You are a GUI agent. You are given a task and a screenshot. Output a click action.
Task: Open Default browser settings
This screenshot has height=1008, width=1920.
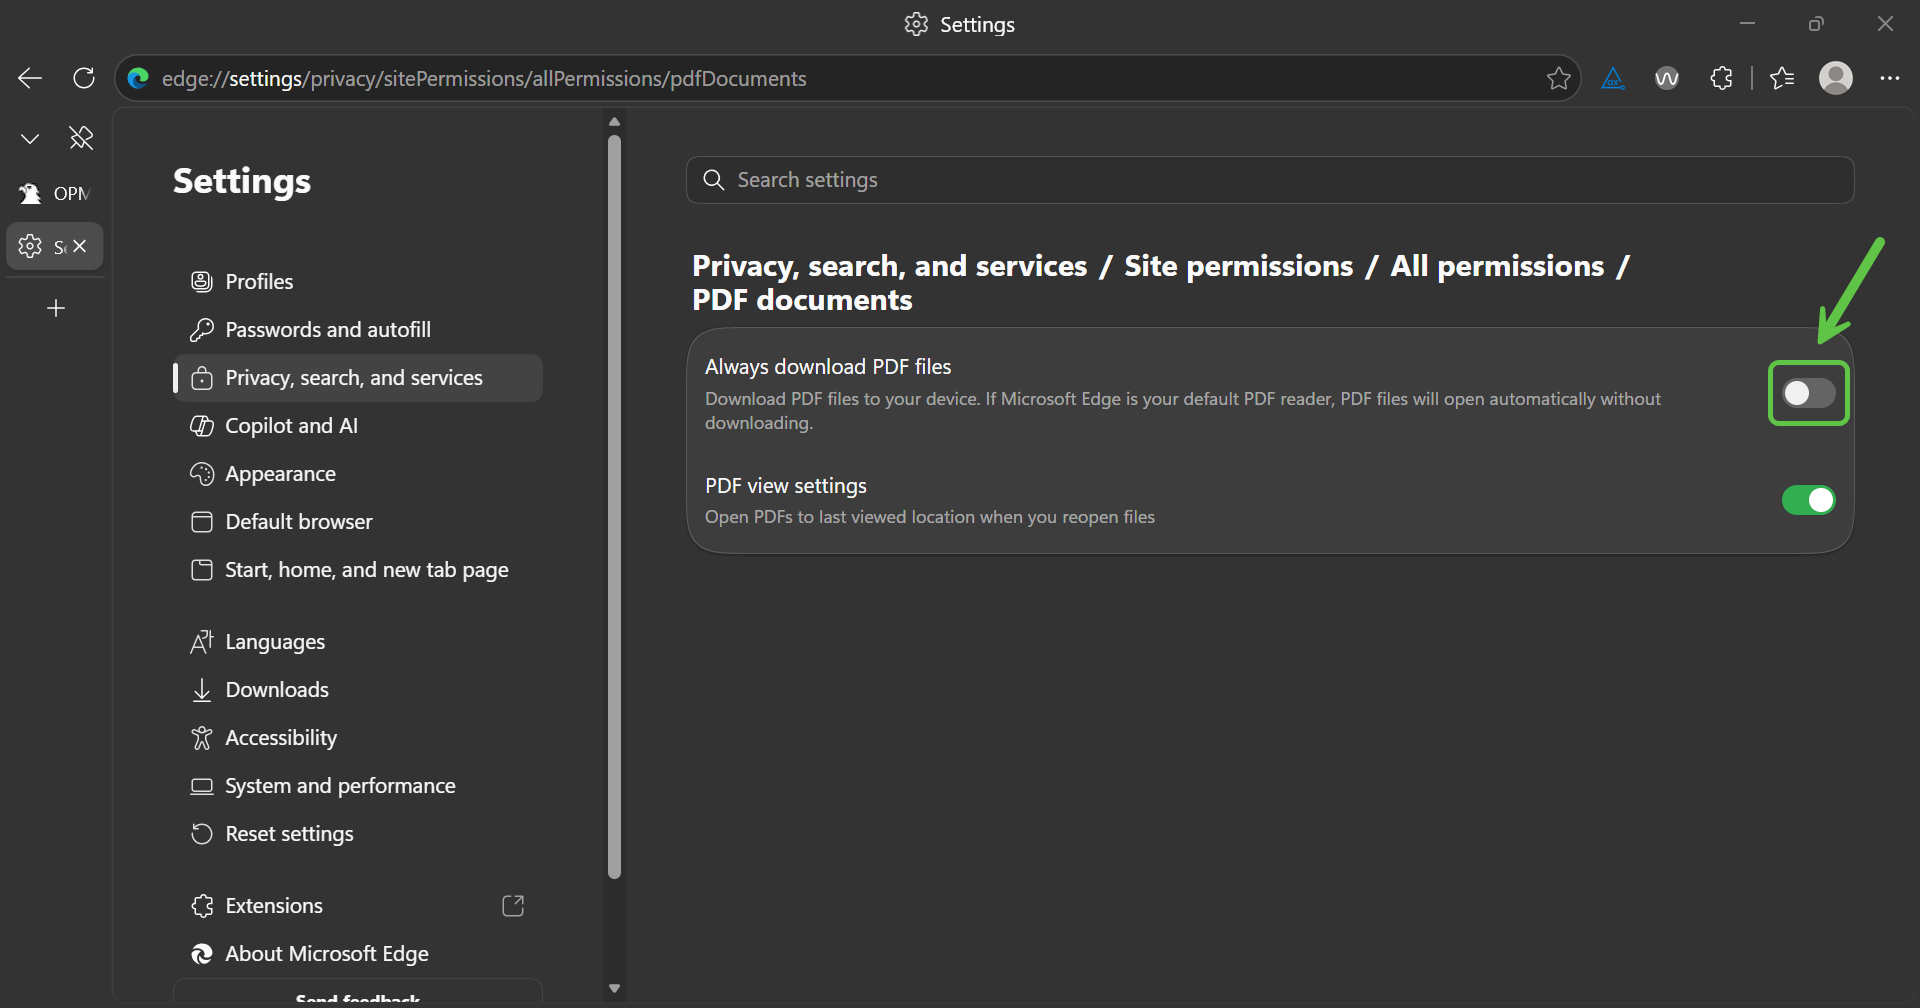[x=358, y=522]
